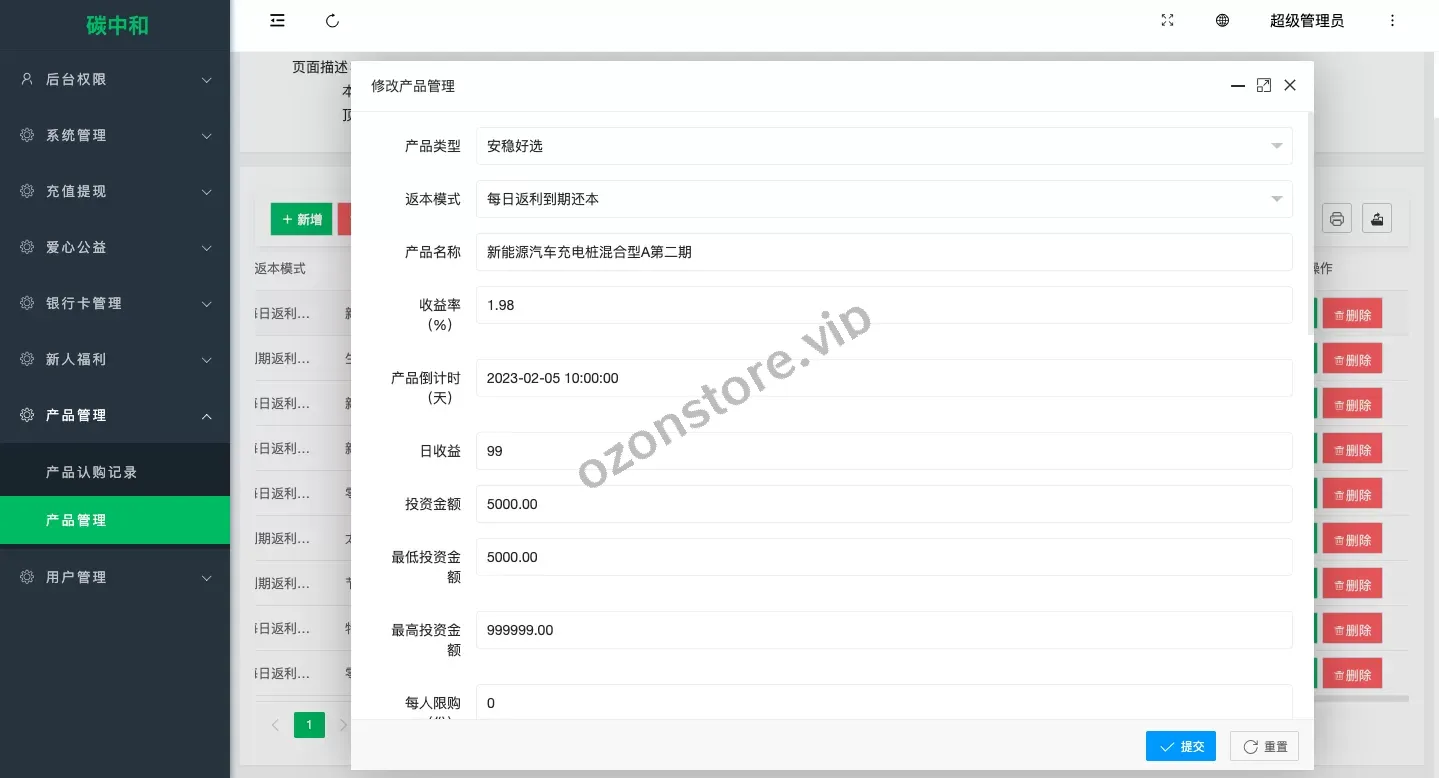Viewport: 1439px width, 778px height.
Task: Open 产品认购记录 menu item
Action: 92,472
